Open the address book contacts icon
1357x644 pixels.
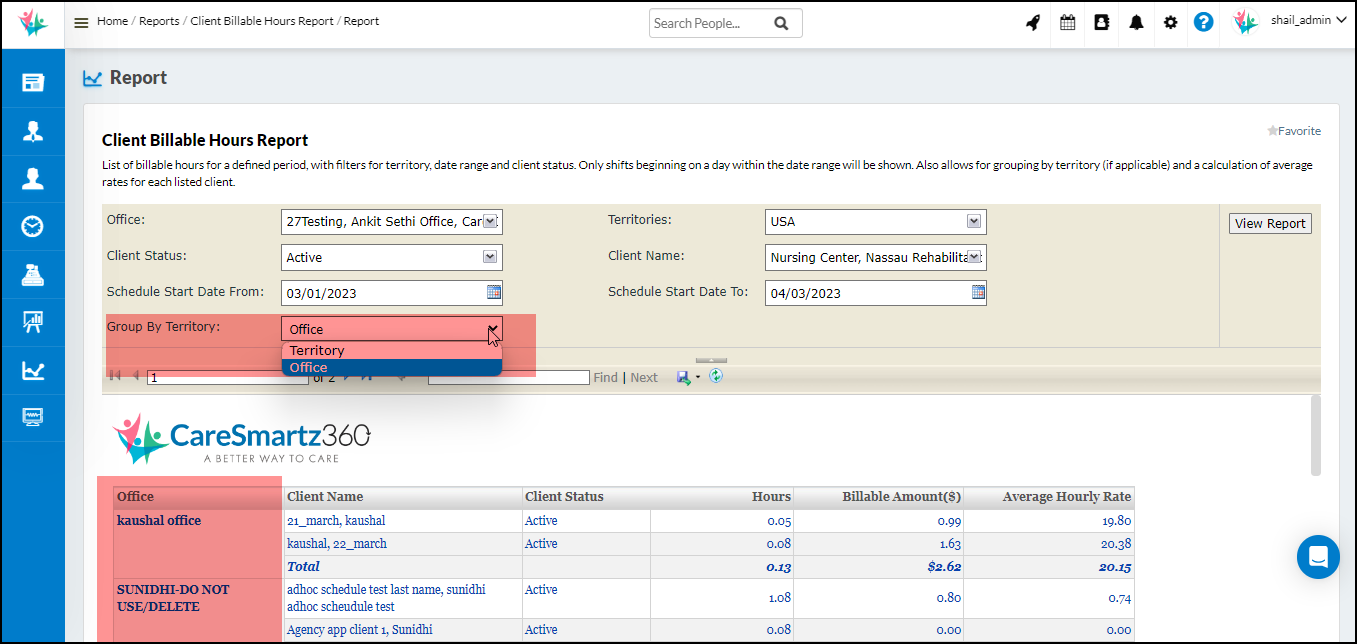(x=1101, y=22)
